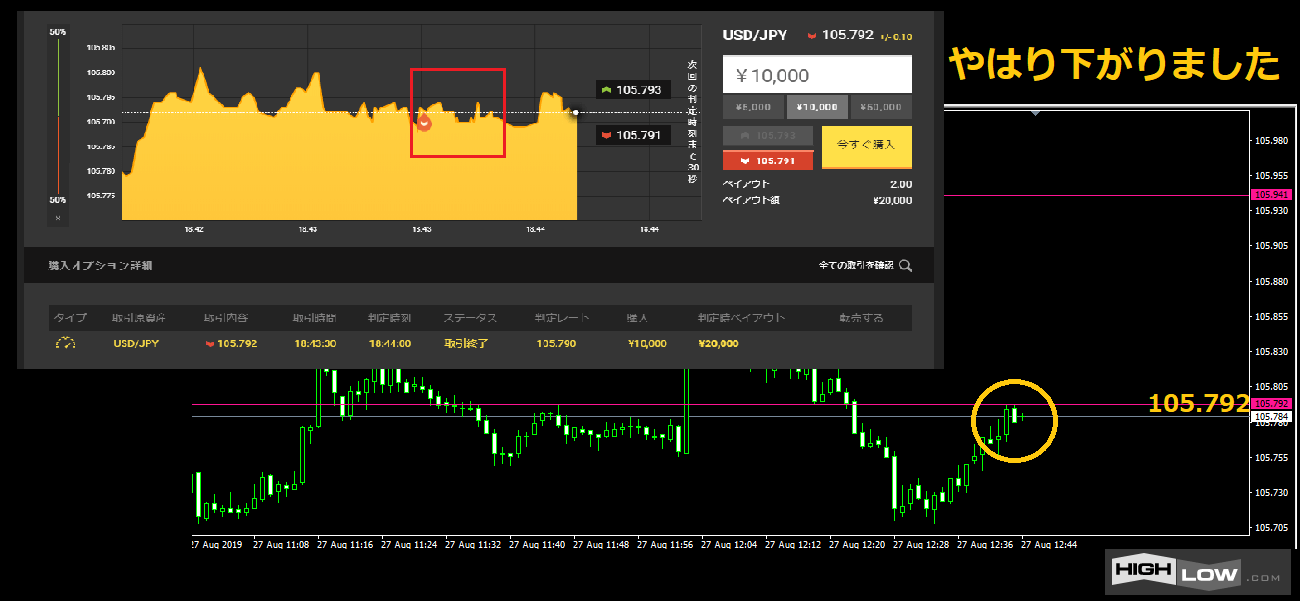Choose the ¥10,000 preset amount
The width and height of the screenshot is (1300, 601).
point(817,107)
